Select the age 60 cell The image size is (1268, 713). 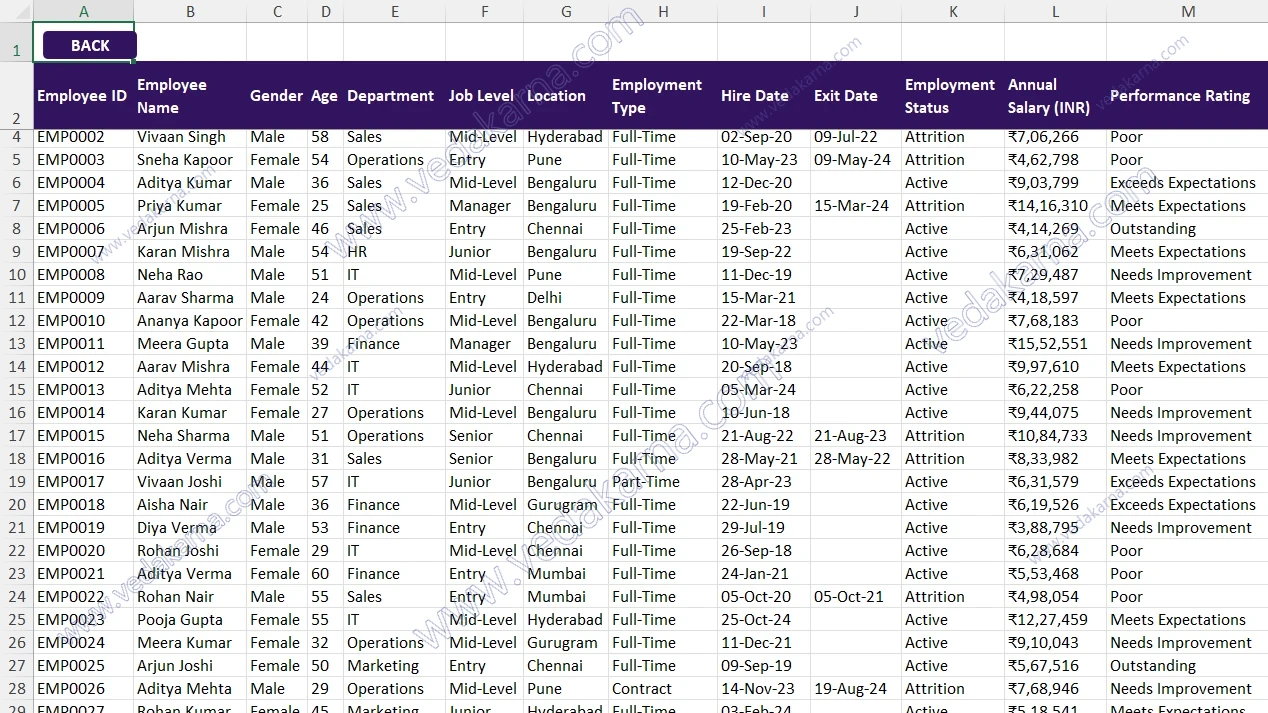[326, 574]
